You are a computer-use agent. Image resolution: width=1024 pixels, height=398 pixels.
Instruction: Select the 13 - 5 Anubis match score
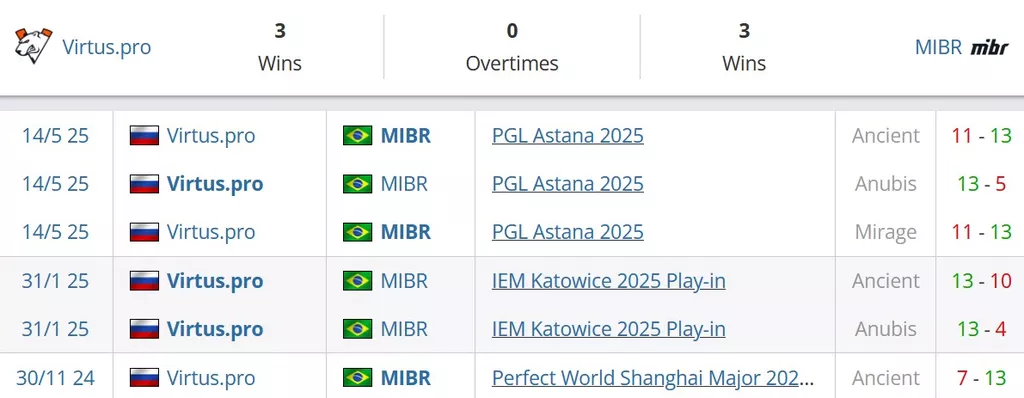(x=982, y=184)
